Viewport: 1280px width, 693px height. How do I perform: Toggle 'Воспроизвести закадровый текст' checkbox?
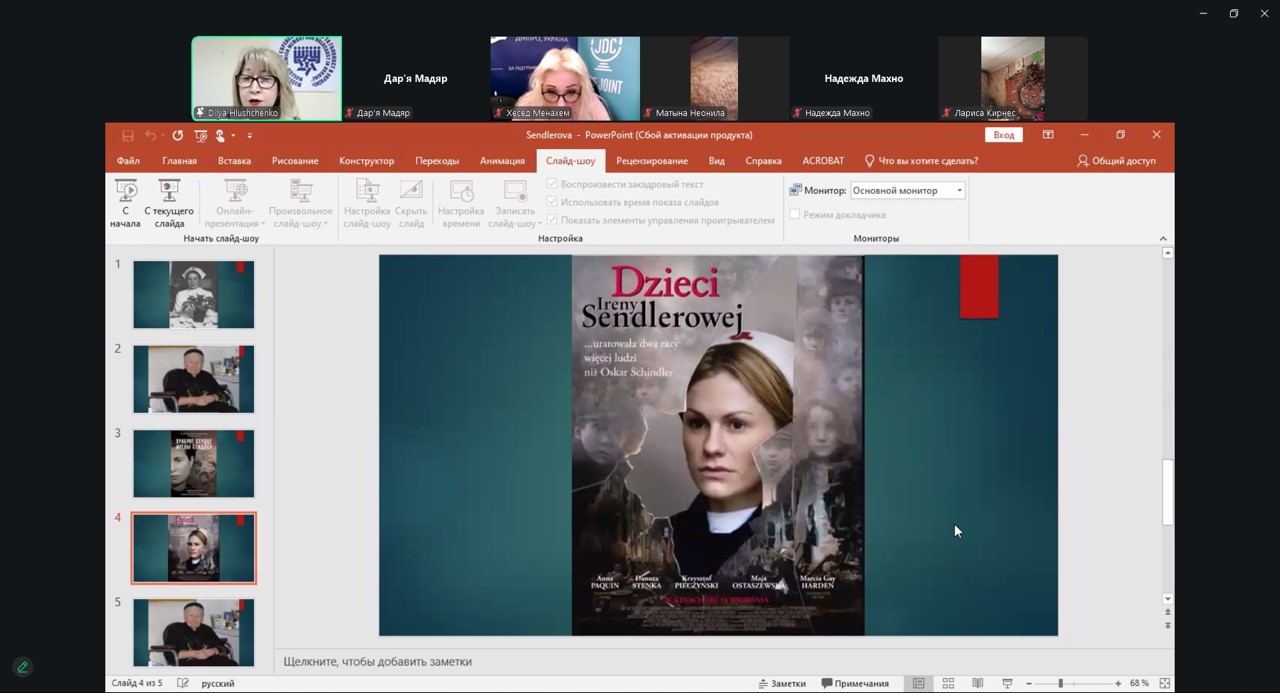552,184
